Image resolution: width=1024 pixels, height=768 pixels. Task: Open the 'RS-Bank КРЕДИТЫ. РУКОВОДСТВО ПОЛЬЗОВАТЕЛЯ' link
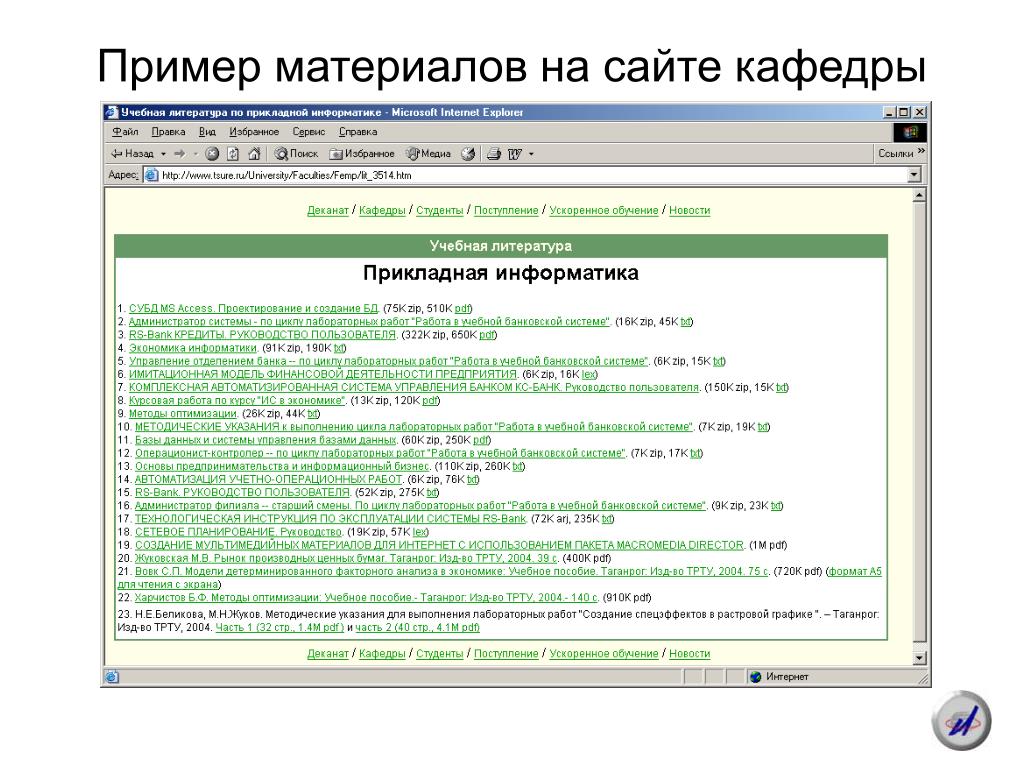tap(263, 335)
